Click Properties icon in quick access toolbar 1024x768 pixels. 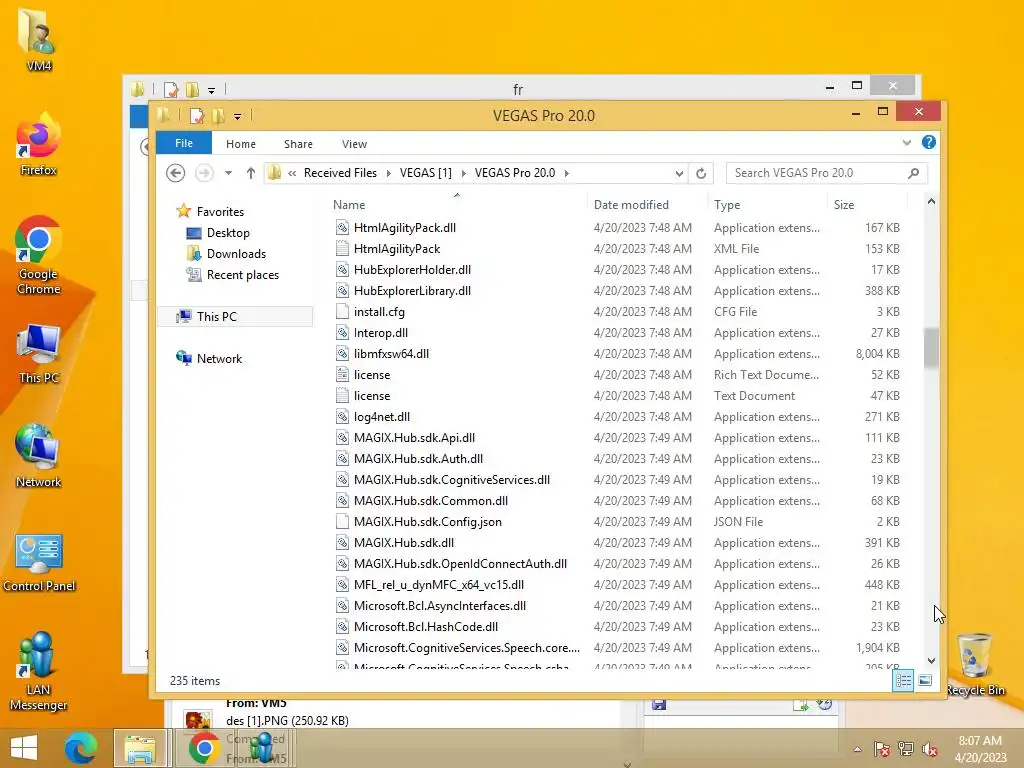[x=197, y=116]
